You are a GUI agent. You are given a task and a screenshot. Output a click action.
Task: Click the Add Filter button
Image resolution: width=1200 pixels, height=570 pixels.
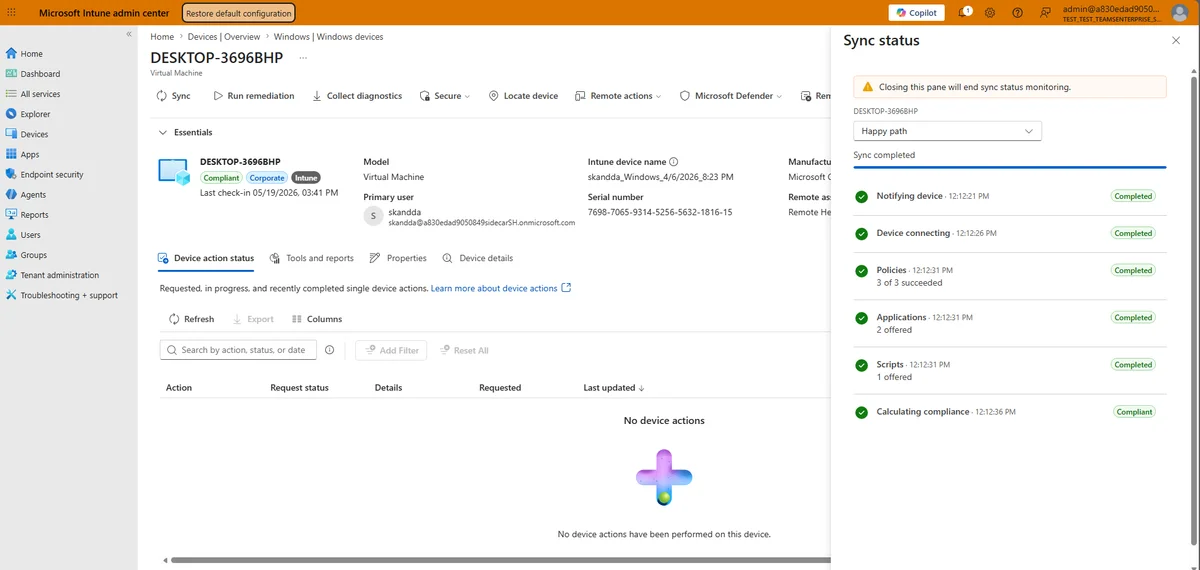pyautogui.click(x=391, y=350)
